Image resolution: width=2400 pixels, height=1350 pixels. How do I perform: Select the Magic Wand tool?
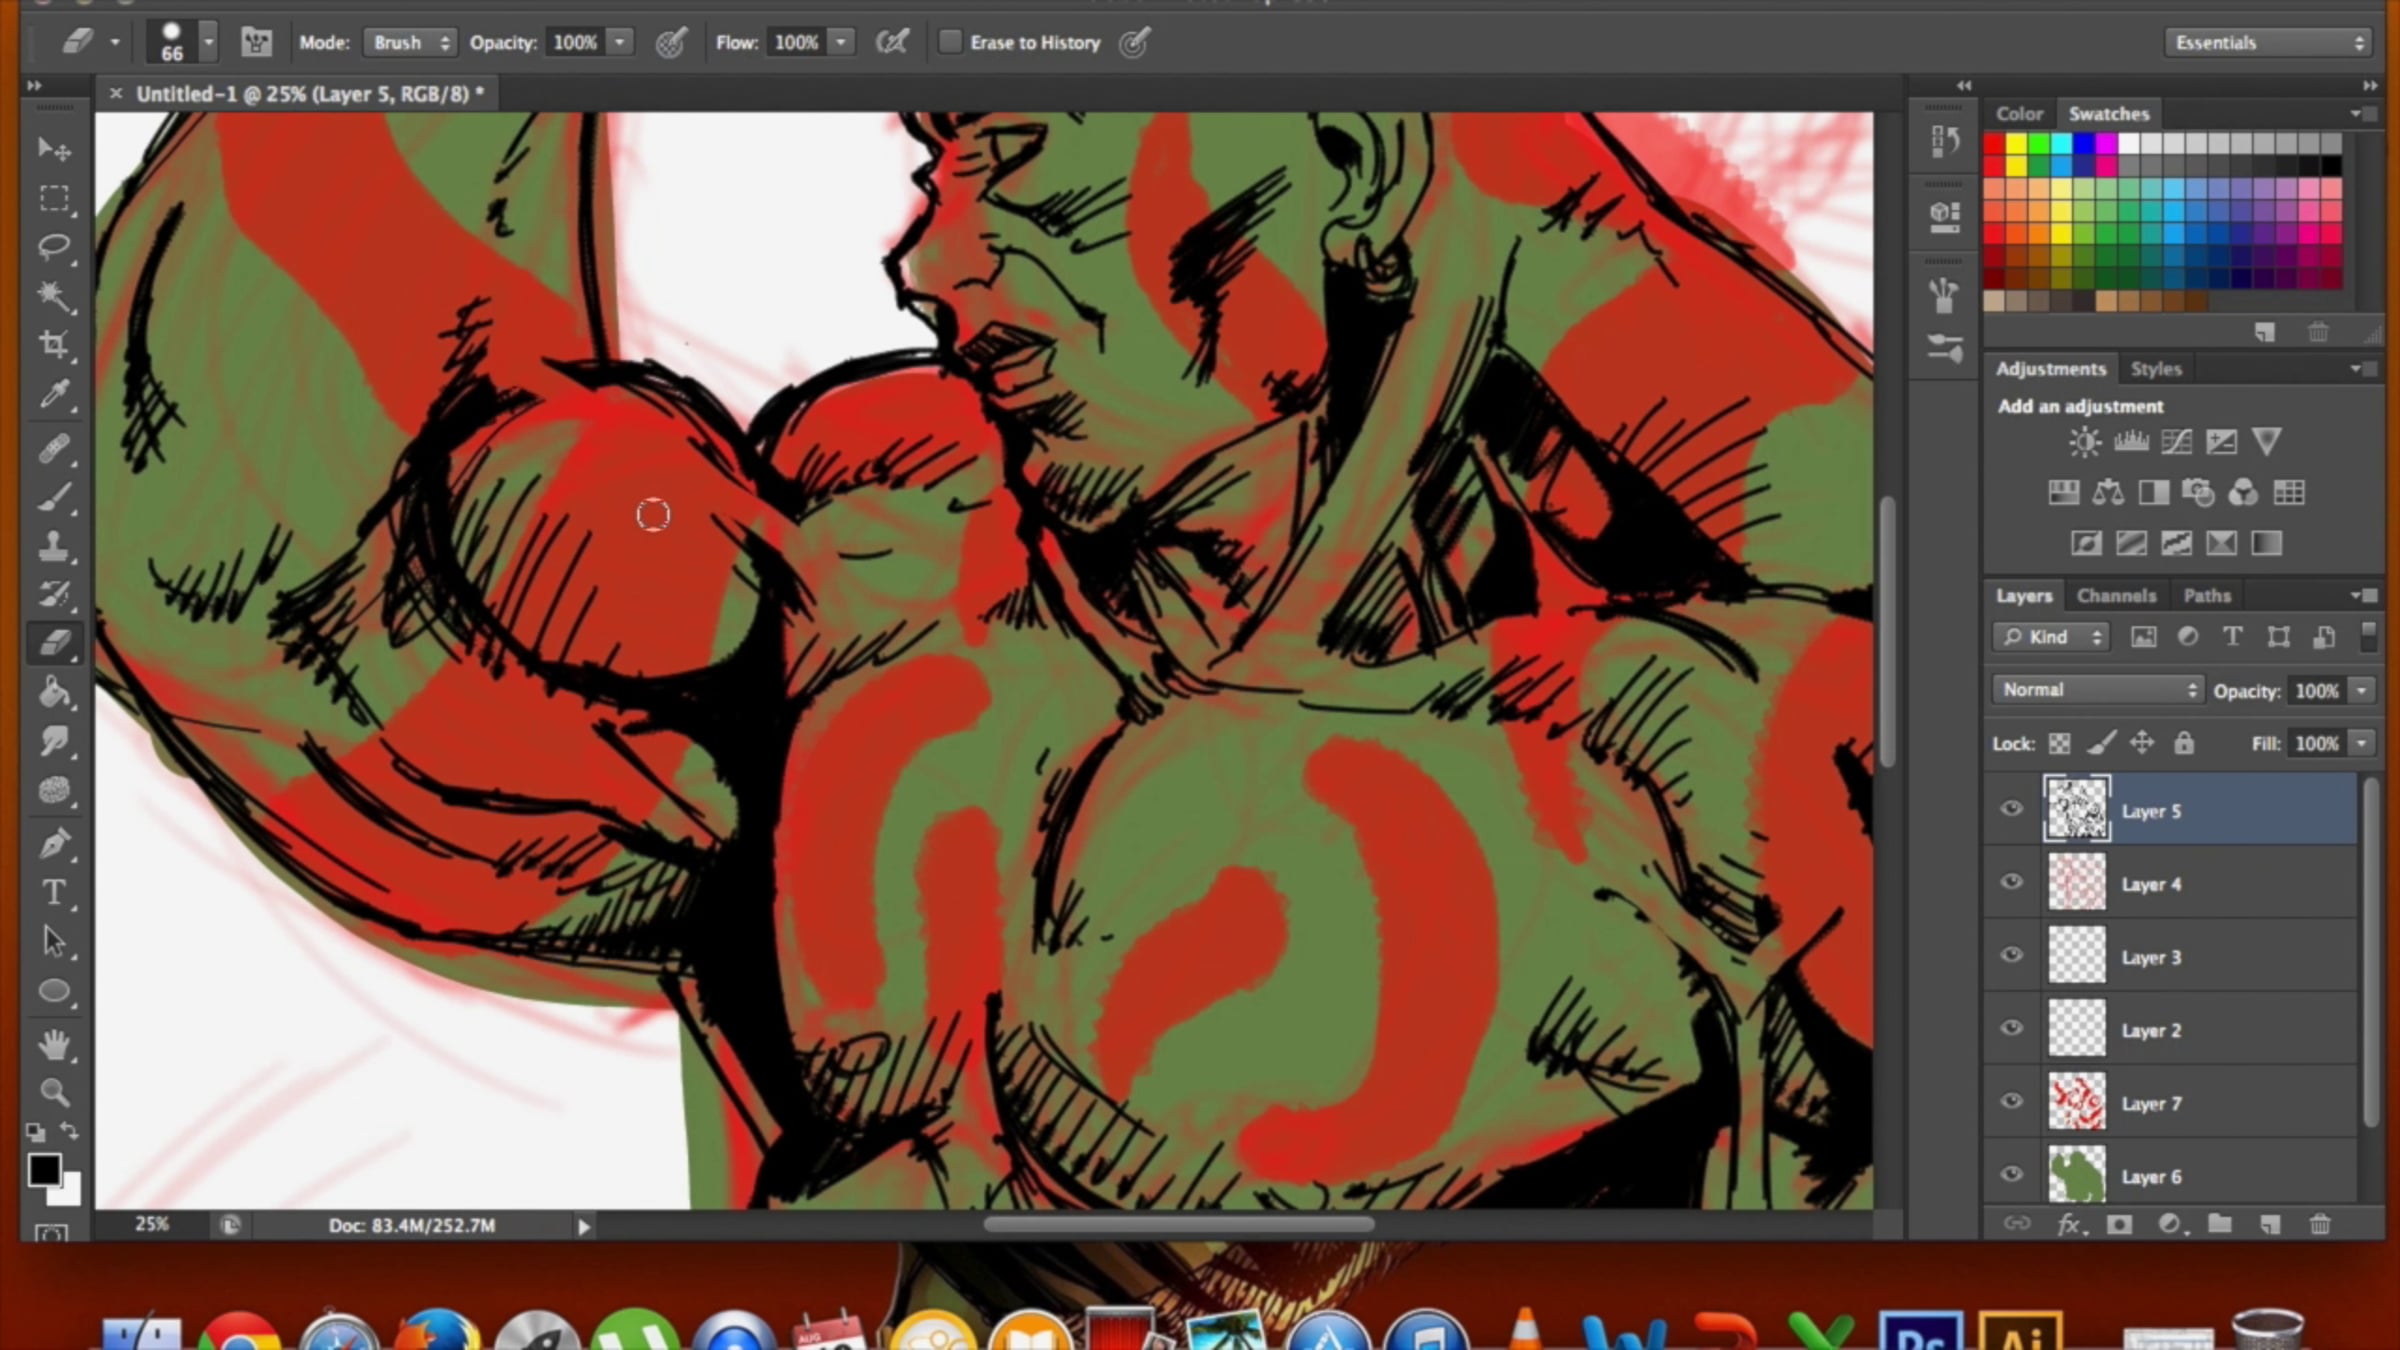coord(53,295)
